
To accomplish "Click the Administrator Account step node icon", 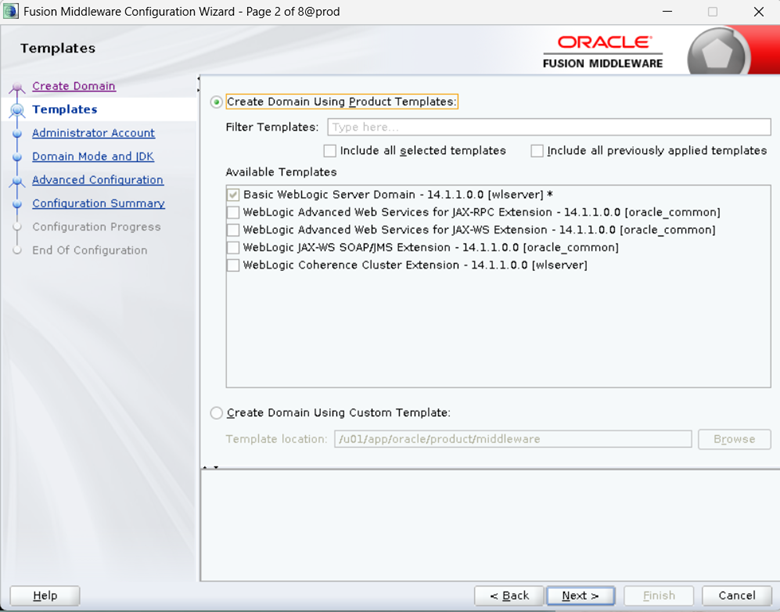I will pos(17,133).
